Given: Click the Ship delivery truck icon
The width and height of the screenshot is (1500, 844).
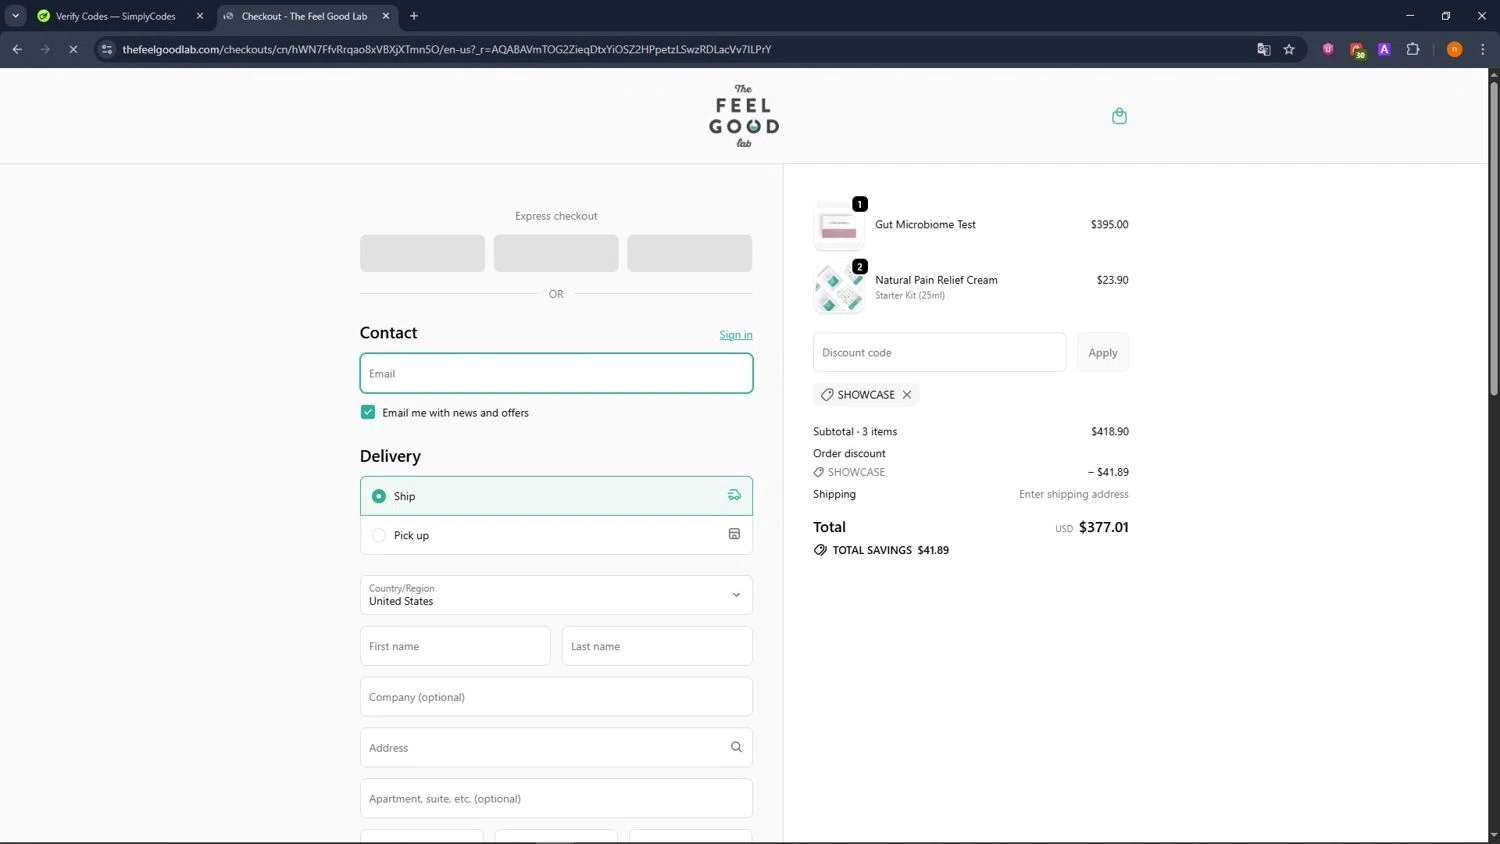Looking at the screenshot, I should coord(734,495).
